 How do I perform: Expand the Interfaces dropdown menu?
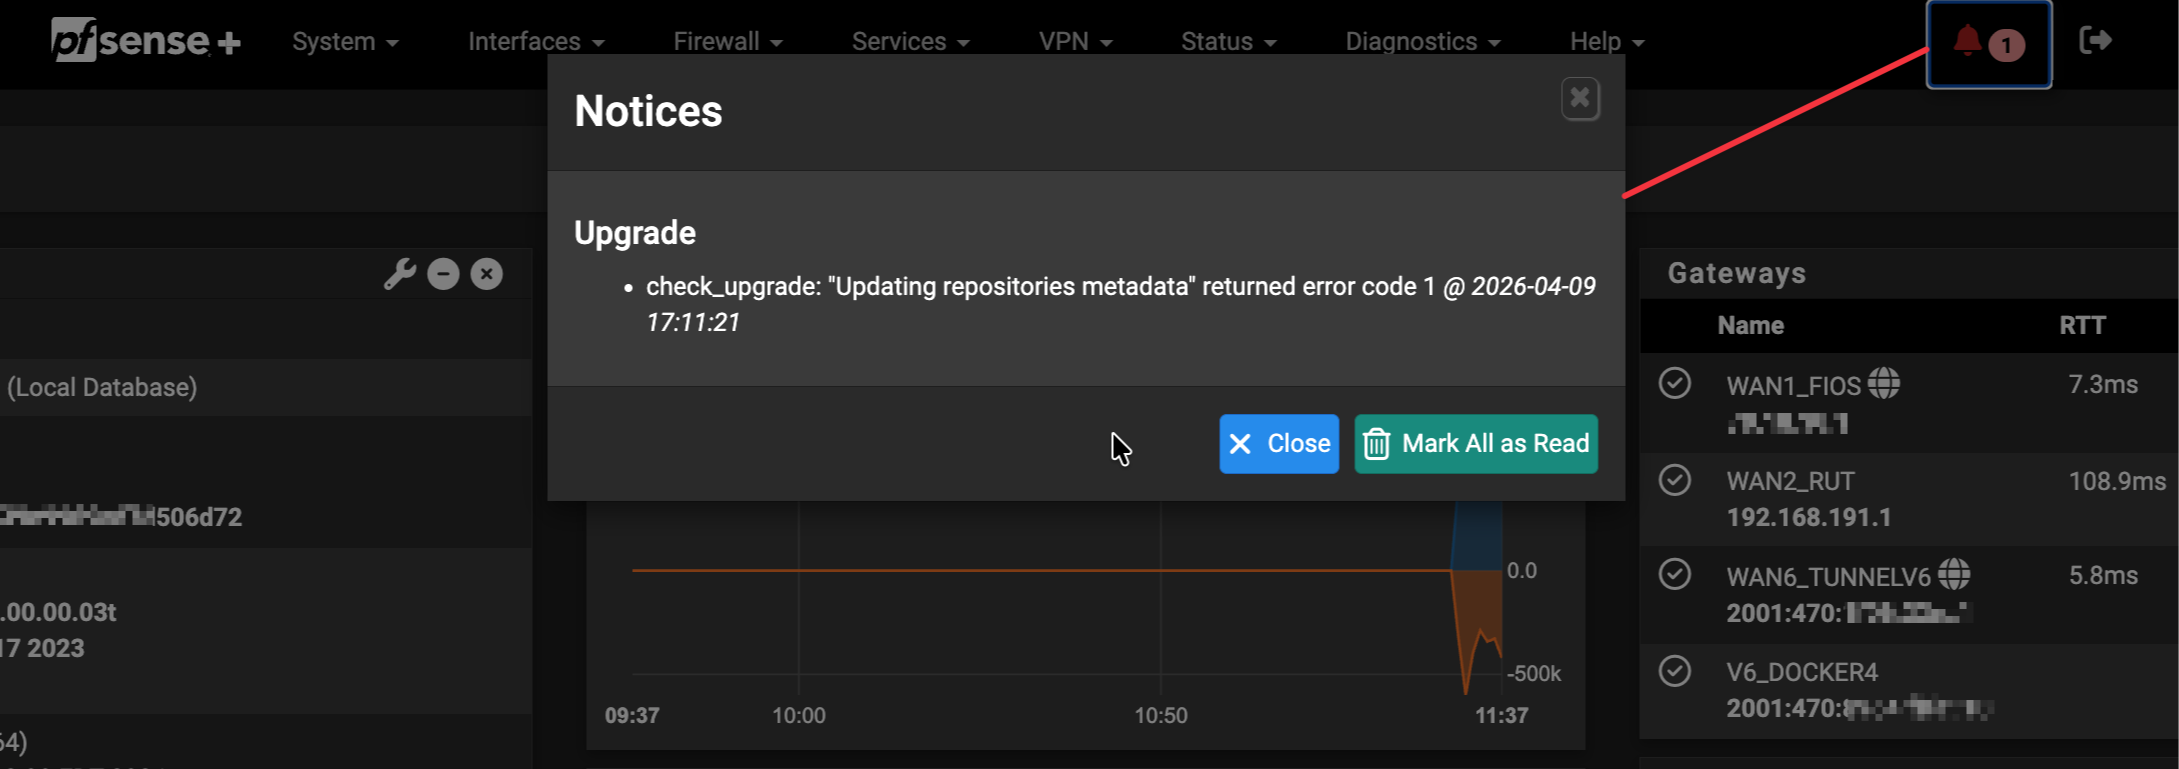click(536, 42)
